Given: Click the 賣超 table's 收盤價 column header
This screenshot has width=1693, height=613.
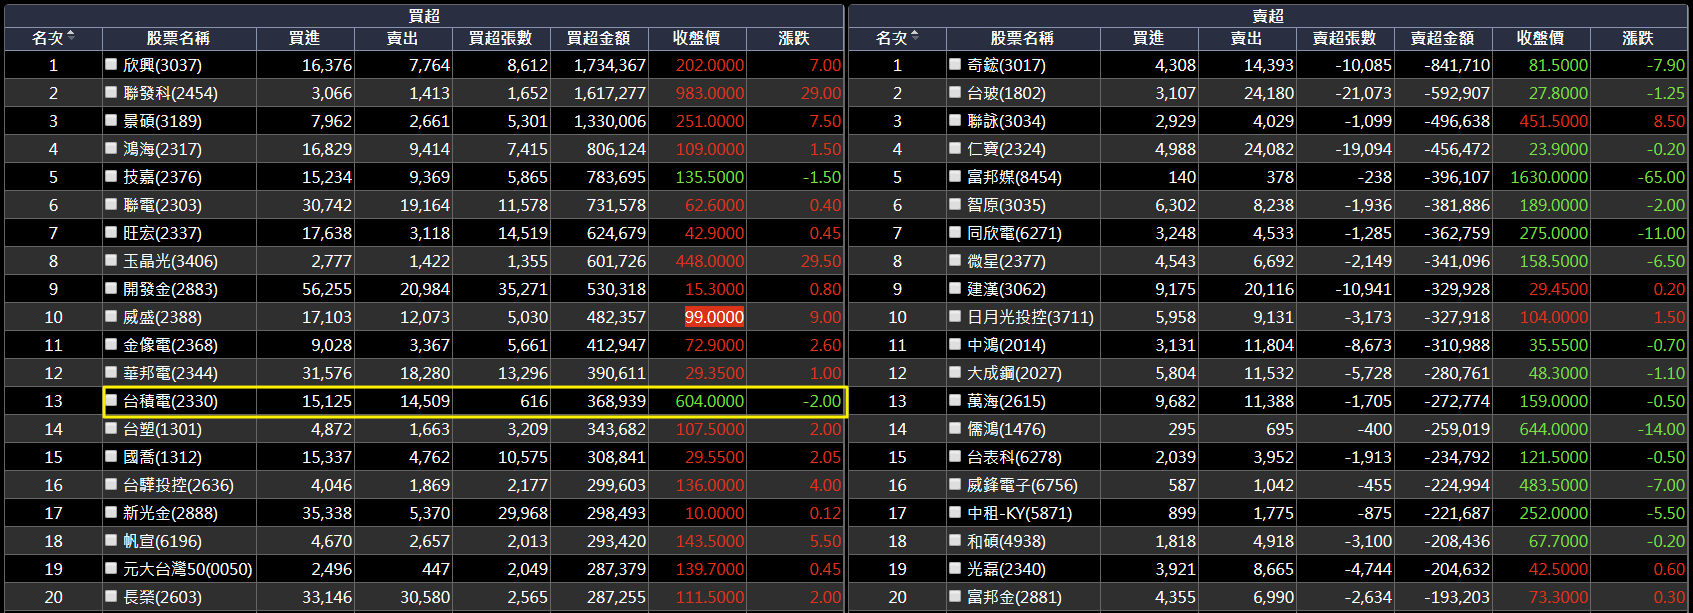Looking at the screenshot, I should 1541,38.
